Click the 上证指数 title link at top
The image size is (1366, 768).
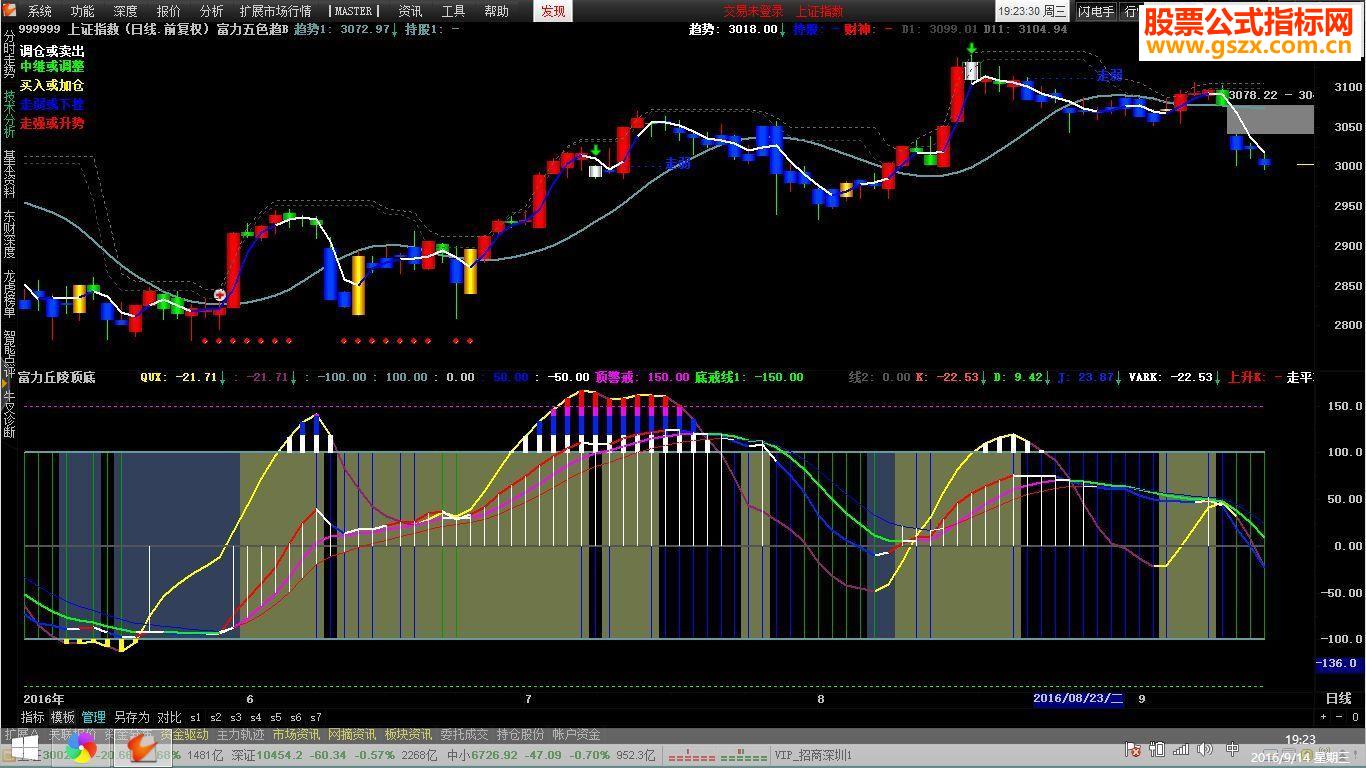click(x=819, y=11)
